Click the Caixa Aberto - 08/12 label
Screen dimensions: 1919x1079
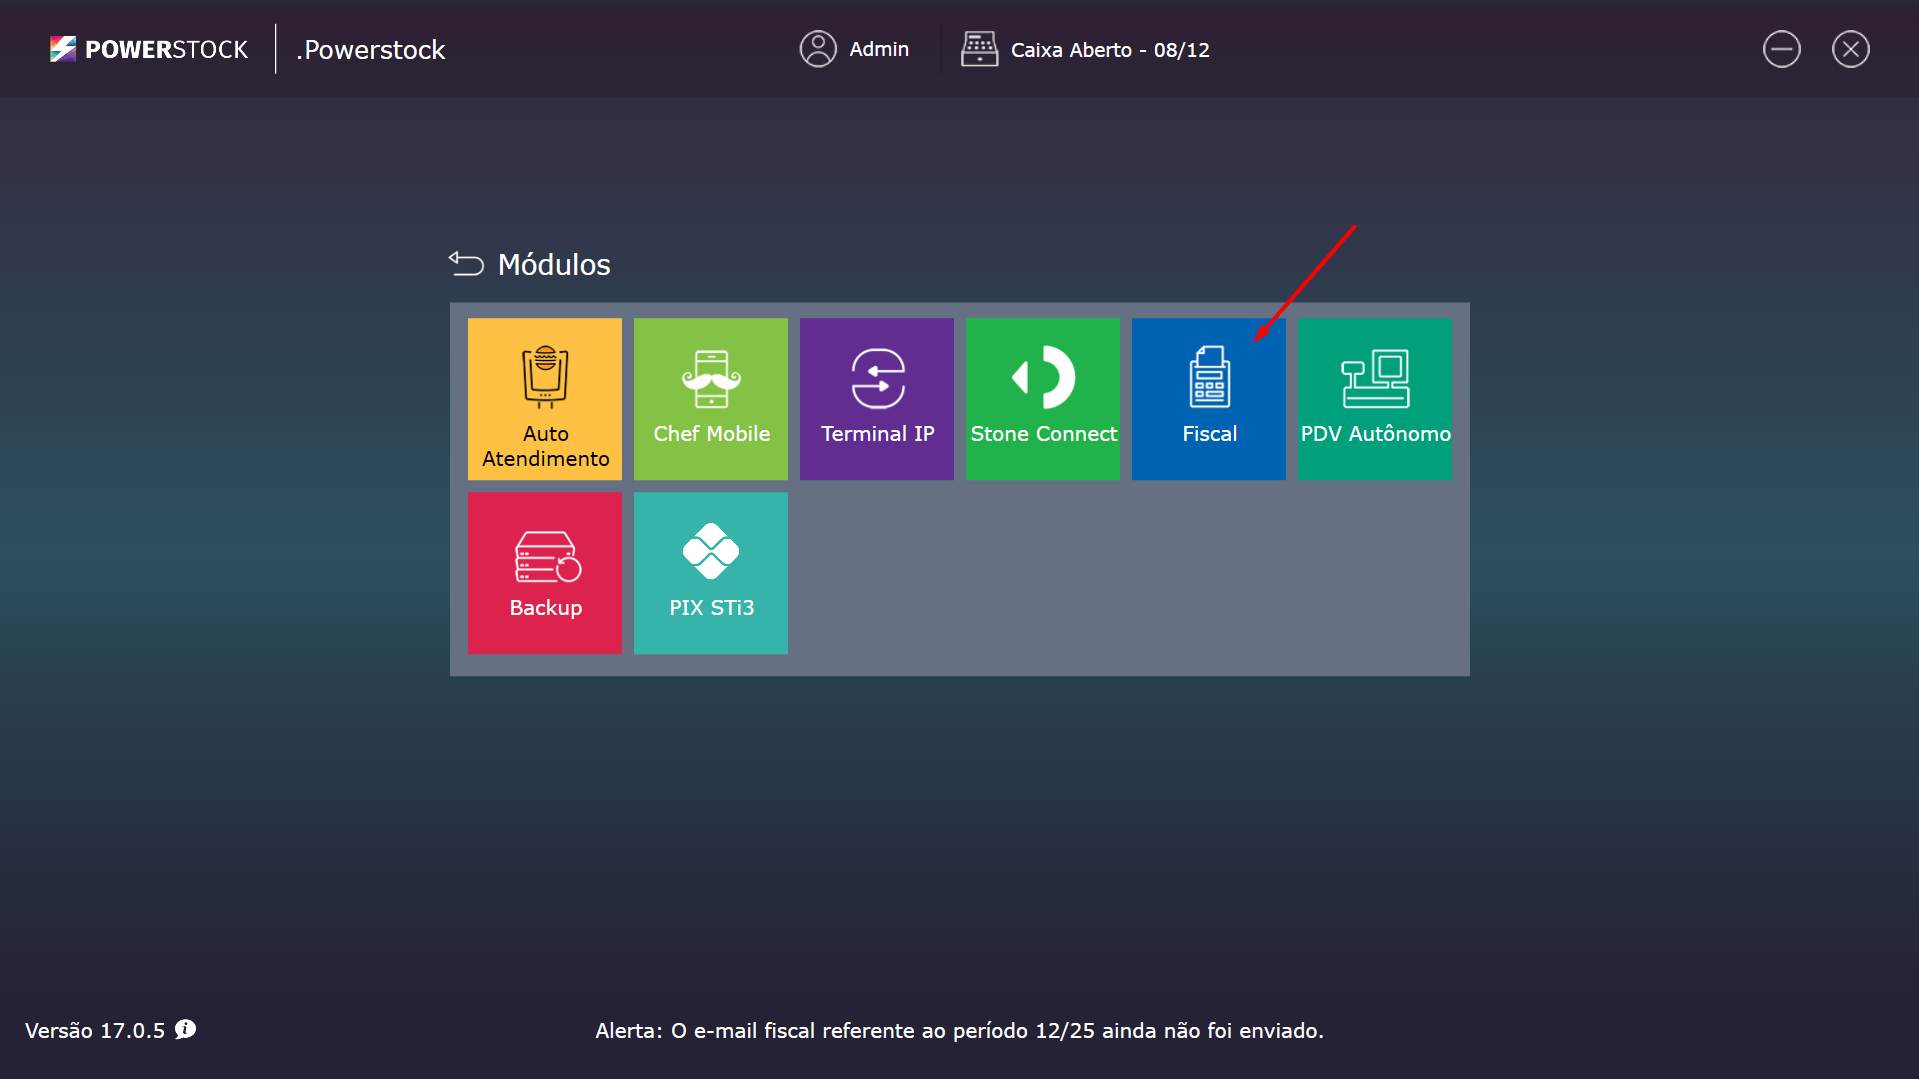[1110, 50]
